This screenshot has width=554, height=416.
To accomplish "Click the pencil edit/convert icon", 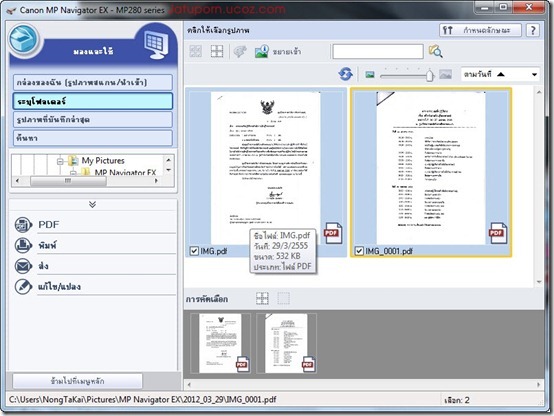I will coord(23,286).
